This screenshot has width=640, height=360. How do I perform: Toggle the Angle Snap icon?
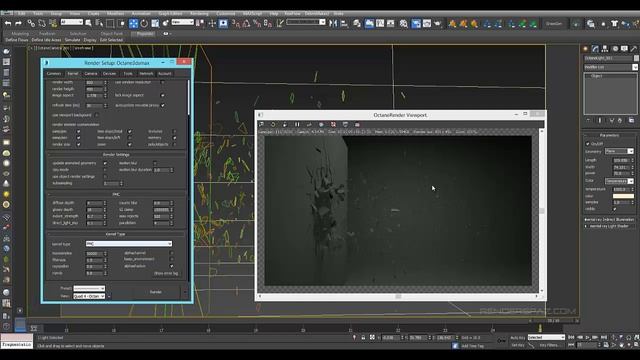pos(246,23)
